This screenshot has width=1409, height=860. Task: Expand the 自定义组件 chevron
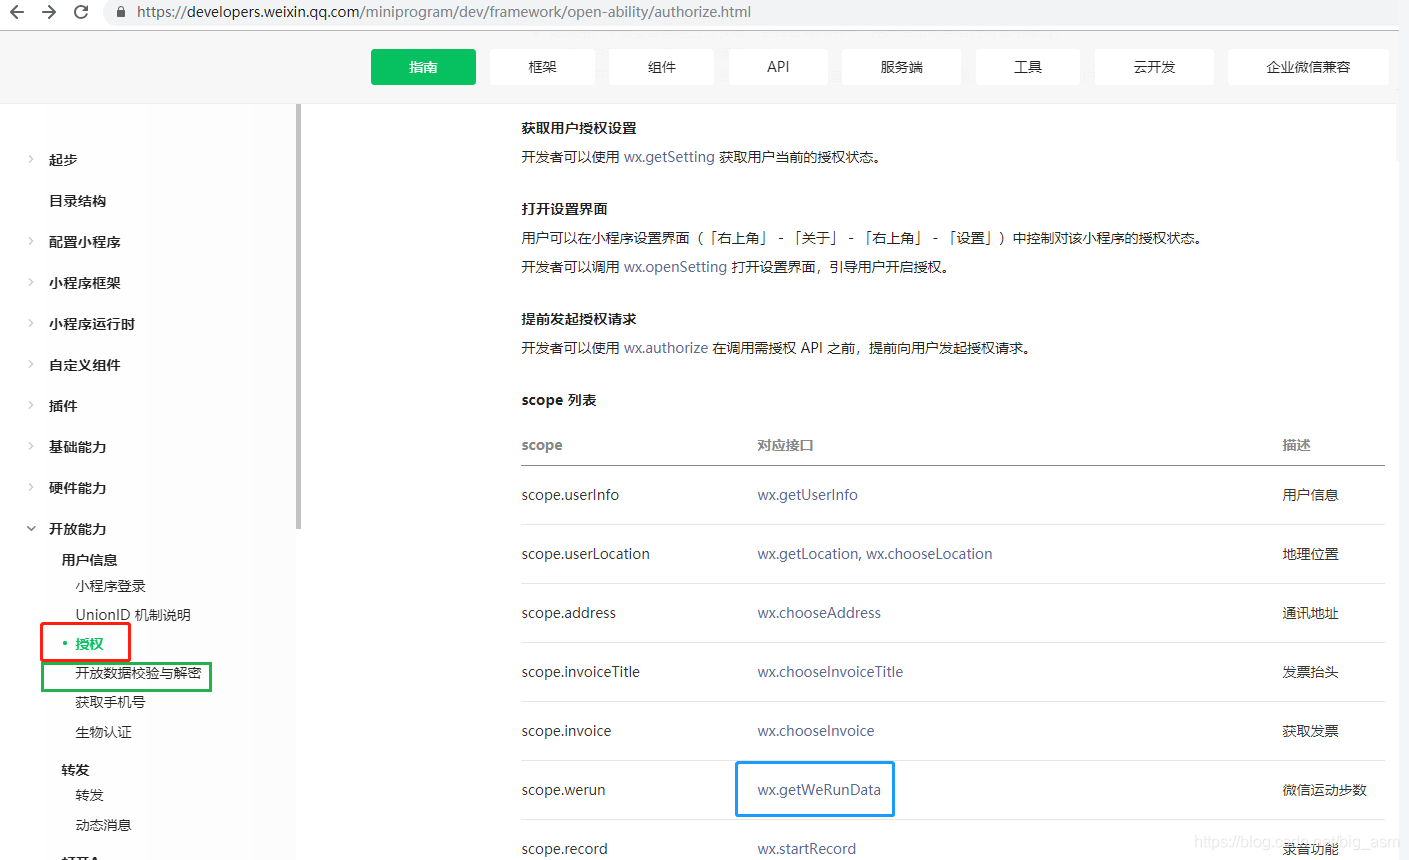(31, 364)
